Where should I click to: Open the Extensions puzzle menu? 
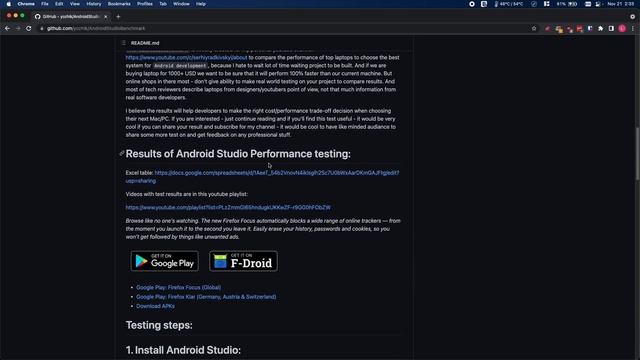pyautogui.click(x=600, y=29)
